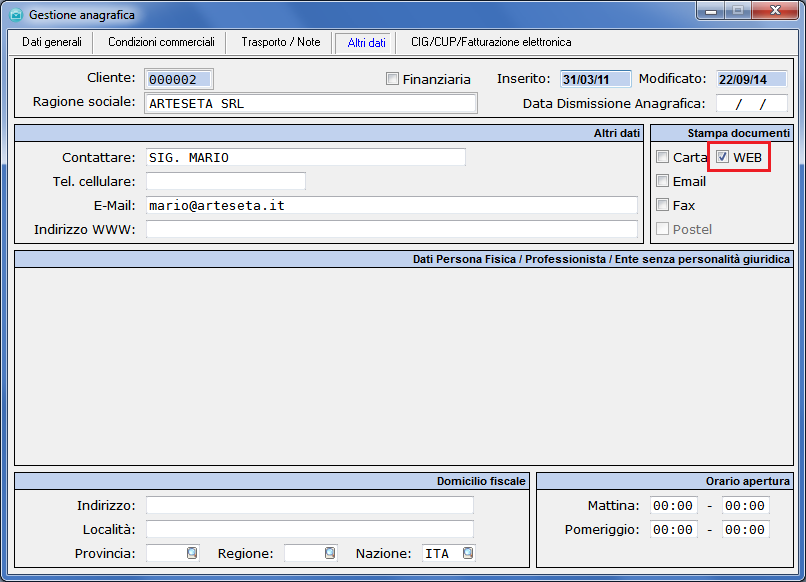Open Nazione lookup icon next to ITA

pos(467,553)
